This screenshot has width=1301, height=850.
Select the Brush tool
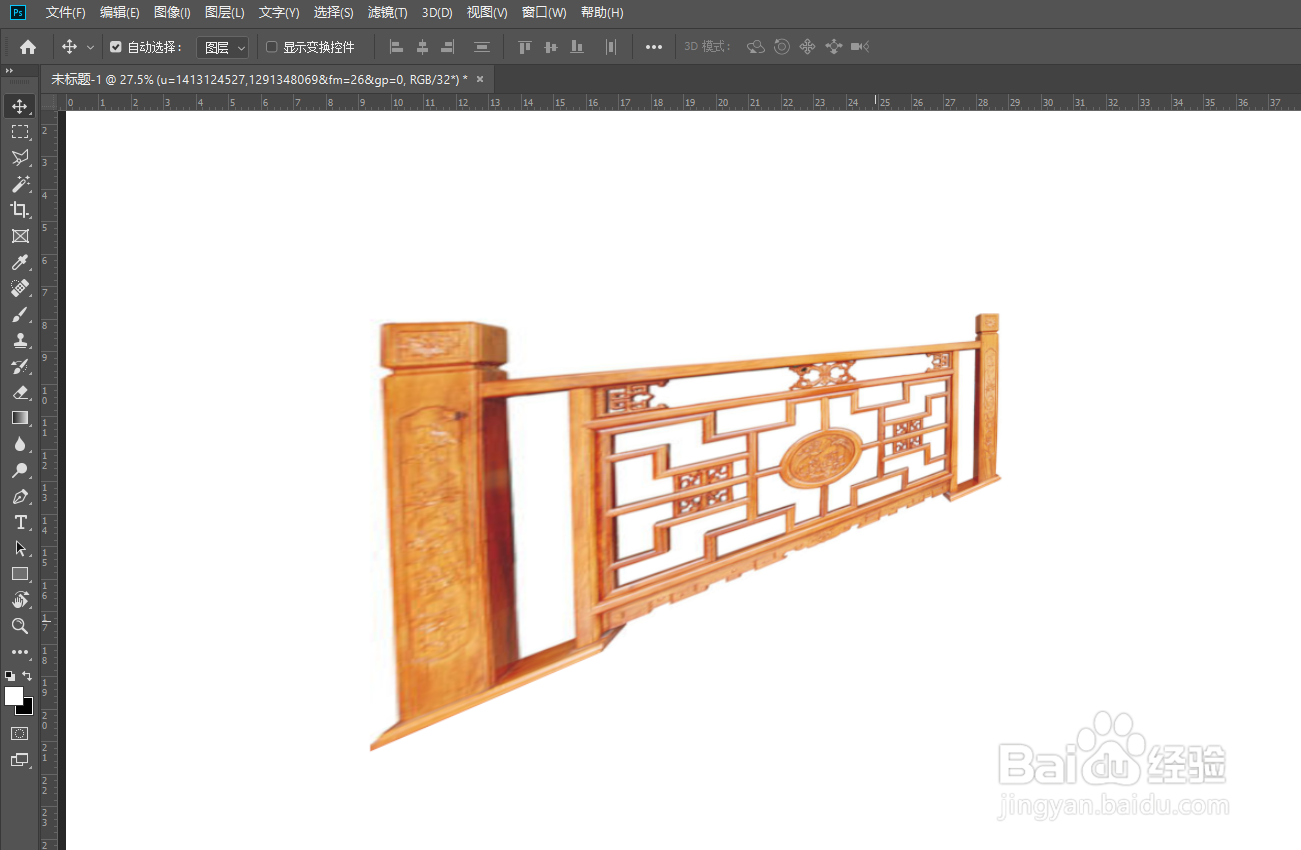click(20, 314)
